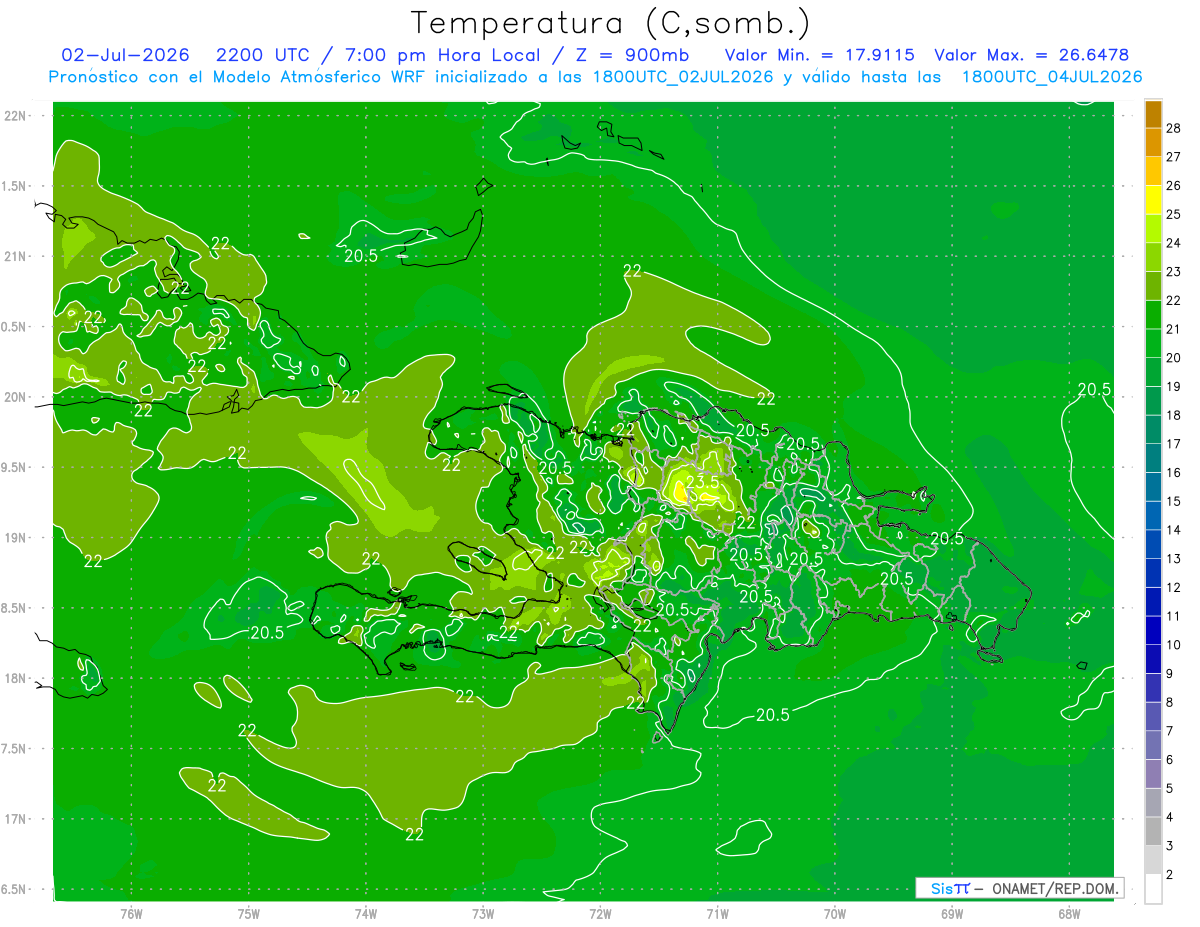The image size is (1200, 927).
Task: Click the '70W' longitude axis label
Action: click(835, 914)
